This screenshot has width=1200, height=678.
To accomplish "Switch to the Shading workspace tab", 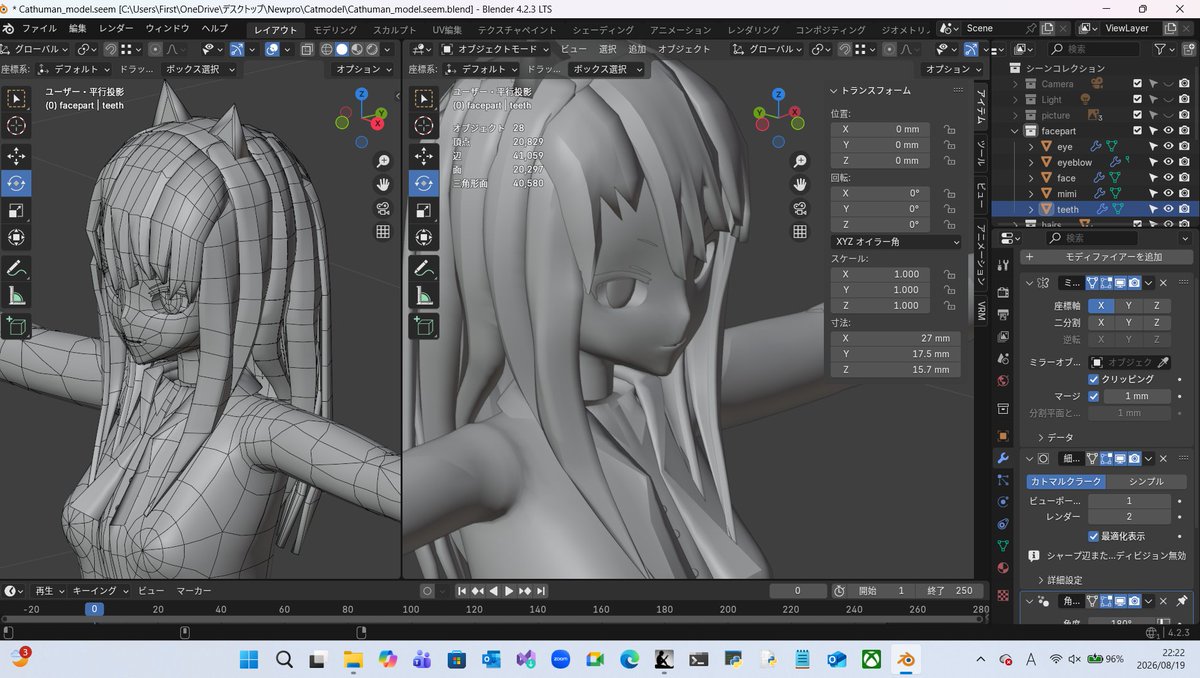I will 603,30.
